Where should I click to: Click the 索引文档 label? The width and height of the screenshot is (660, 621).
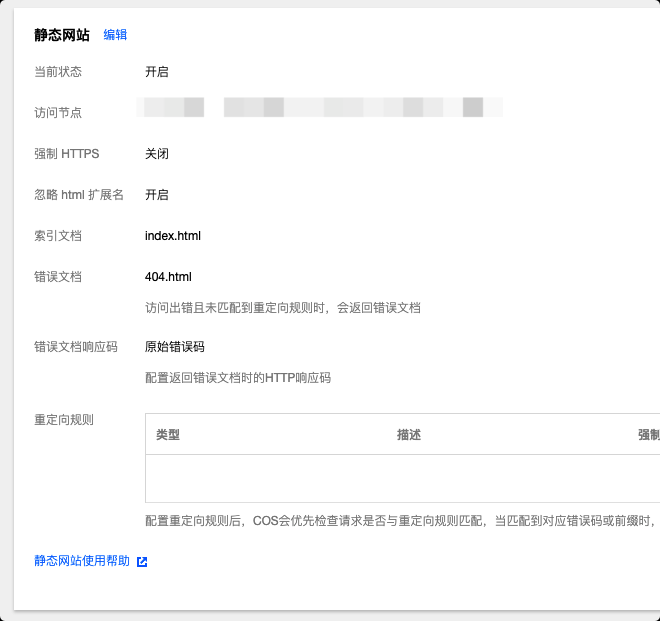click(x=58, y=236)
